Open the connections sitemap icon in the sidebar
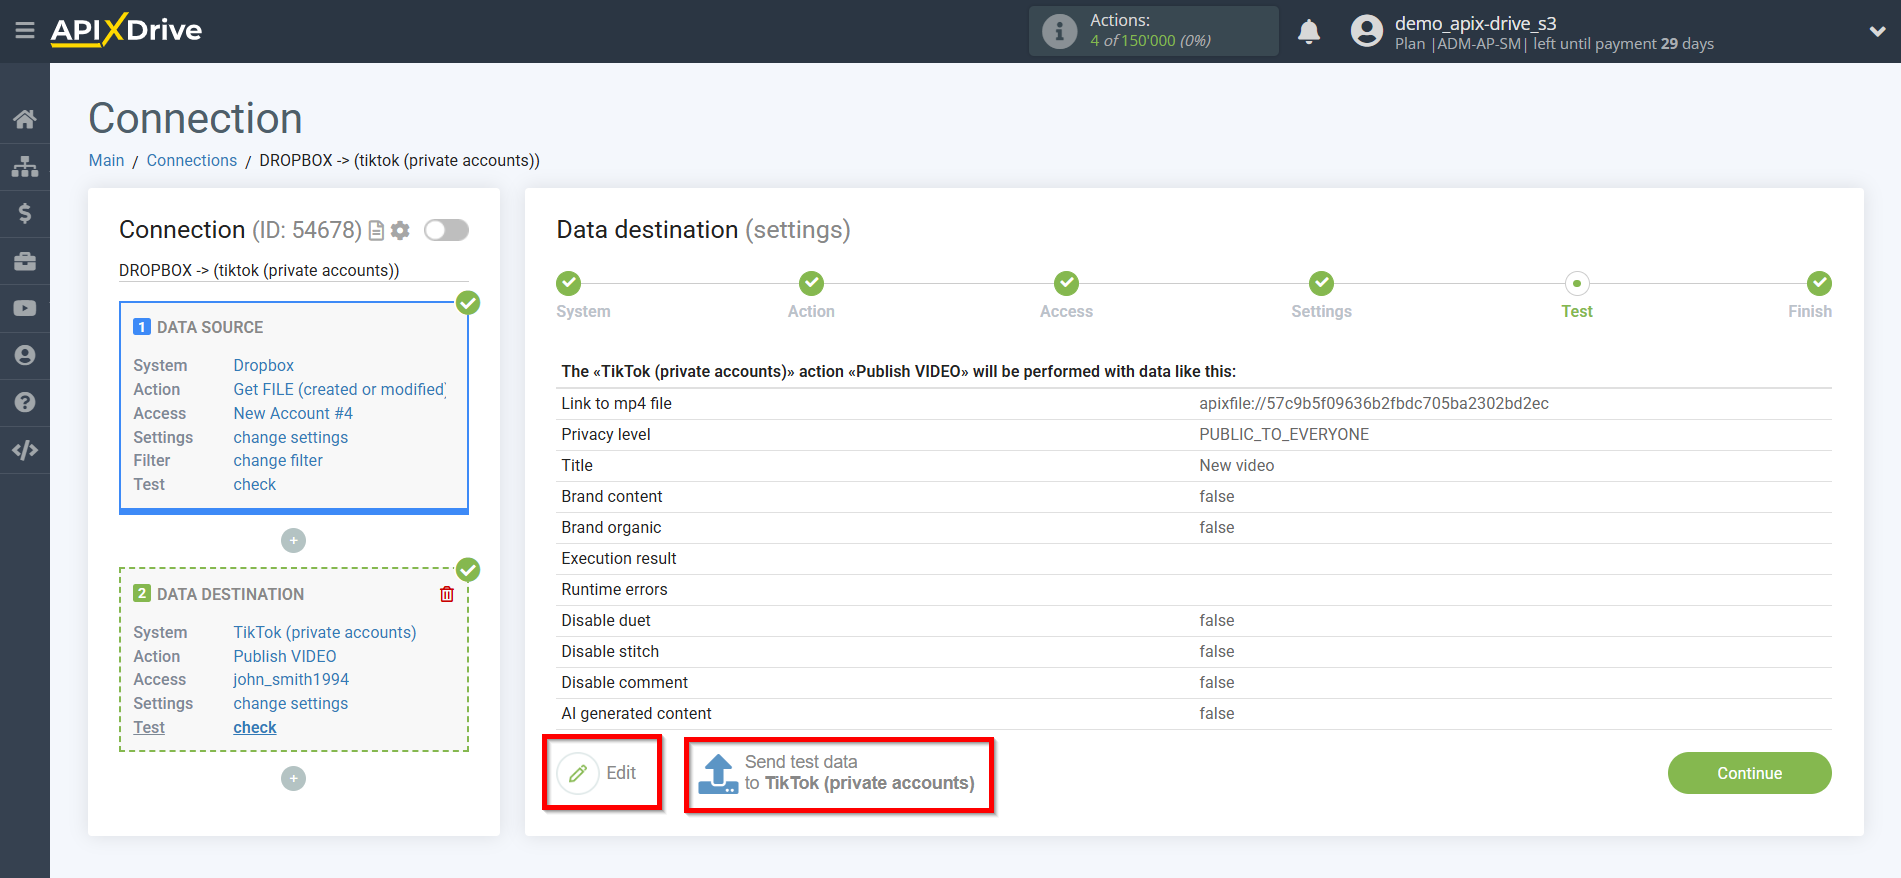Viewport: 1901px width, 878px height. tap(25, 166)
